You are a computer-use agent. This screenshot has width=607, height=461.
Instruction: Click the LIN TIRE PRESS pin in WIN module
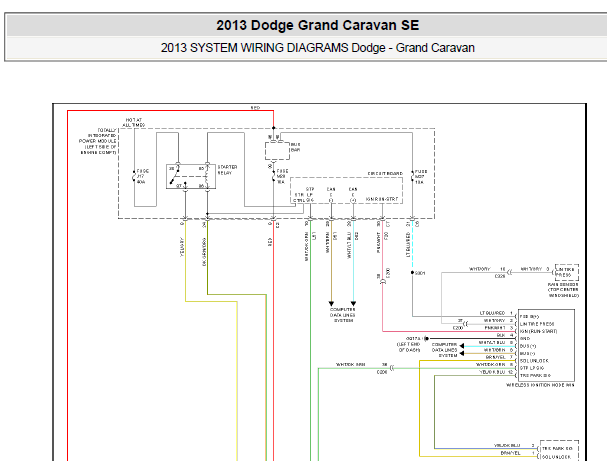coord(537,324)
